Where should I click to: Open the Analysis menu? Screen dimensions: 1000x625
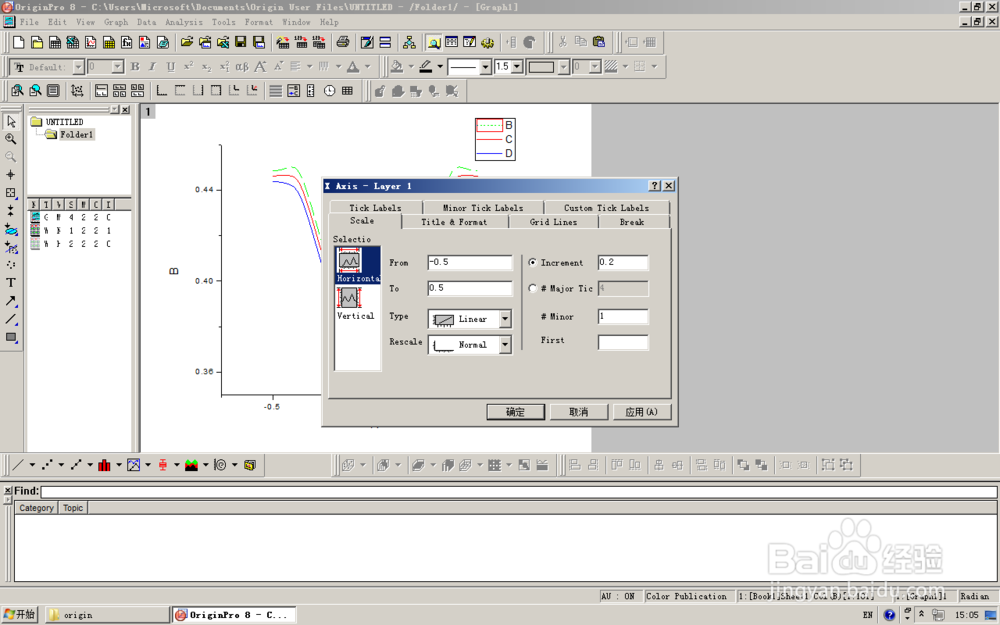pos(184,22)
